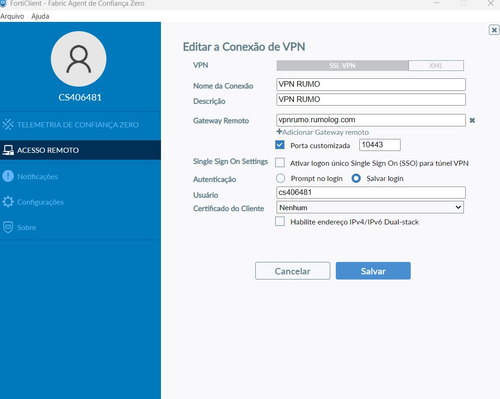Close the VPN edit panel
This screenshot has height=399, width=500.
click(494, 30)
